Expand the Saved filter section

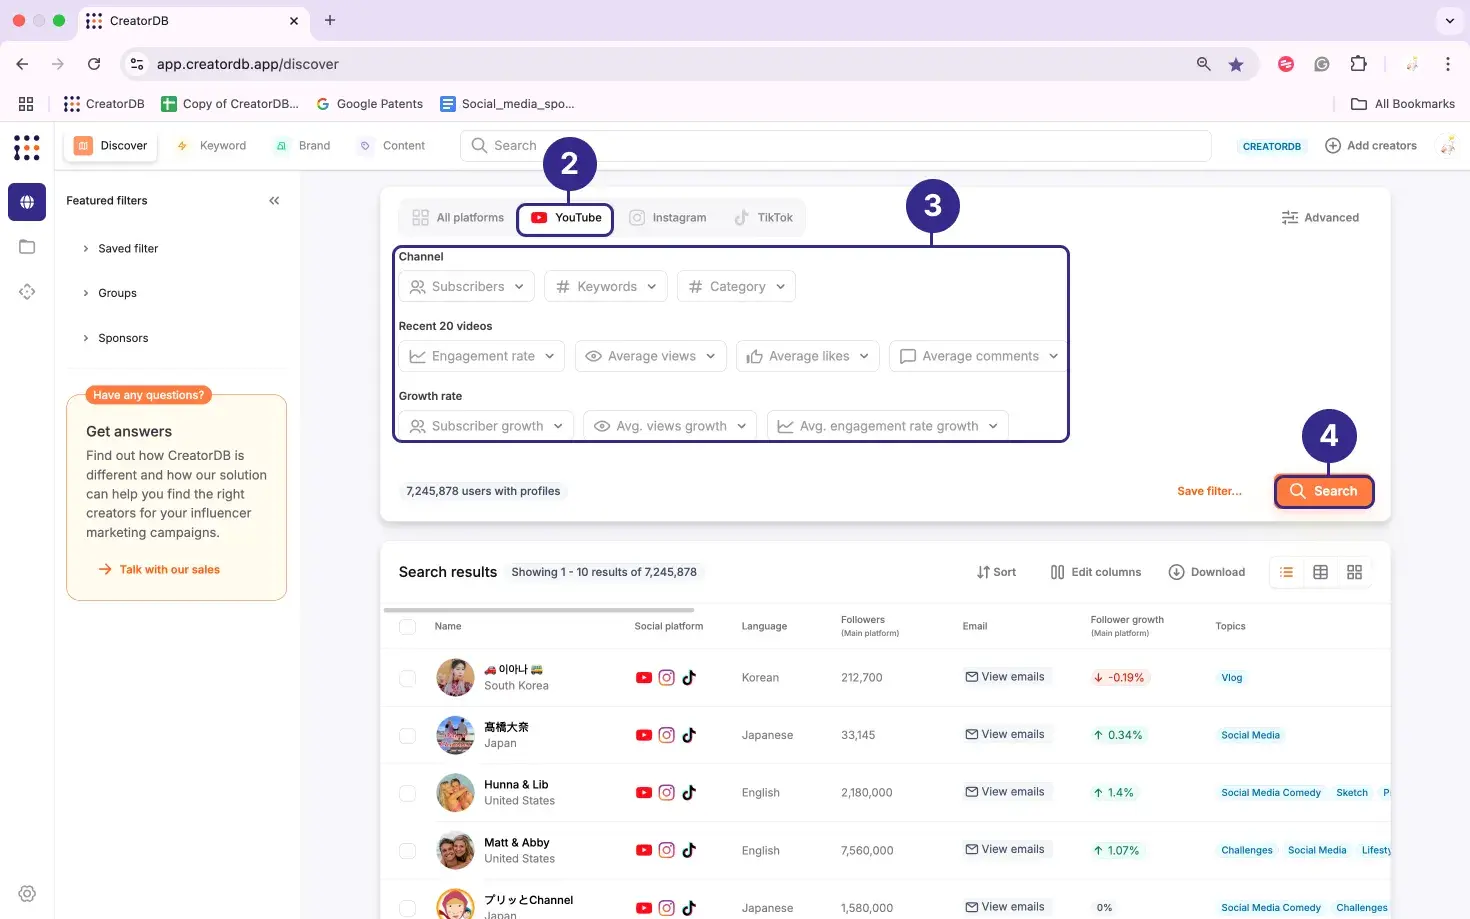tap(120, 249)
